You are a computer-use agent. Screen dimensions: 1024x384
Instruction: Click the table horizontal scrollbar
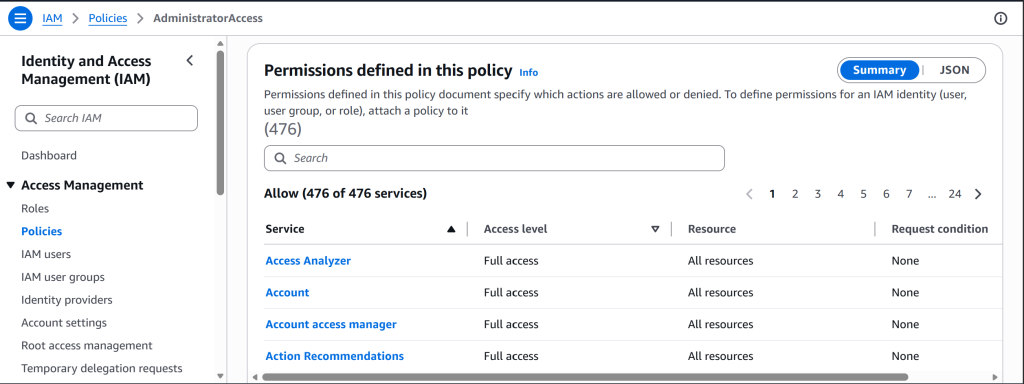(584, 377)
